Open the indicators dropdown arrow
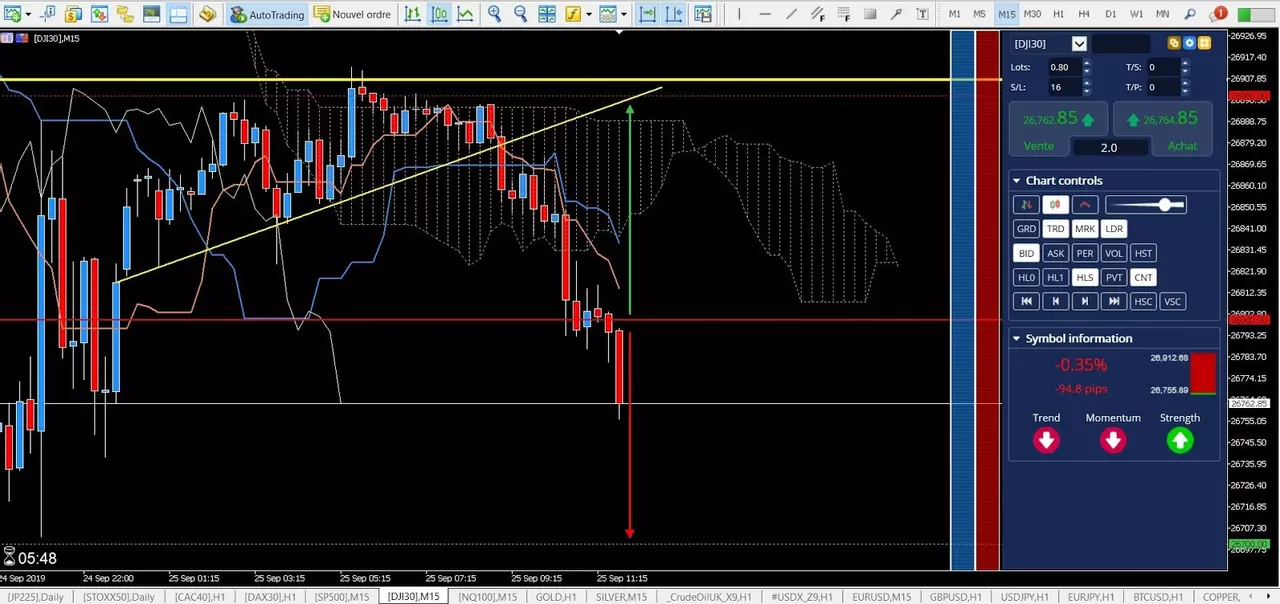 point(589,14)
